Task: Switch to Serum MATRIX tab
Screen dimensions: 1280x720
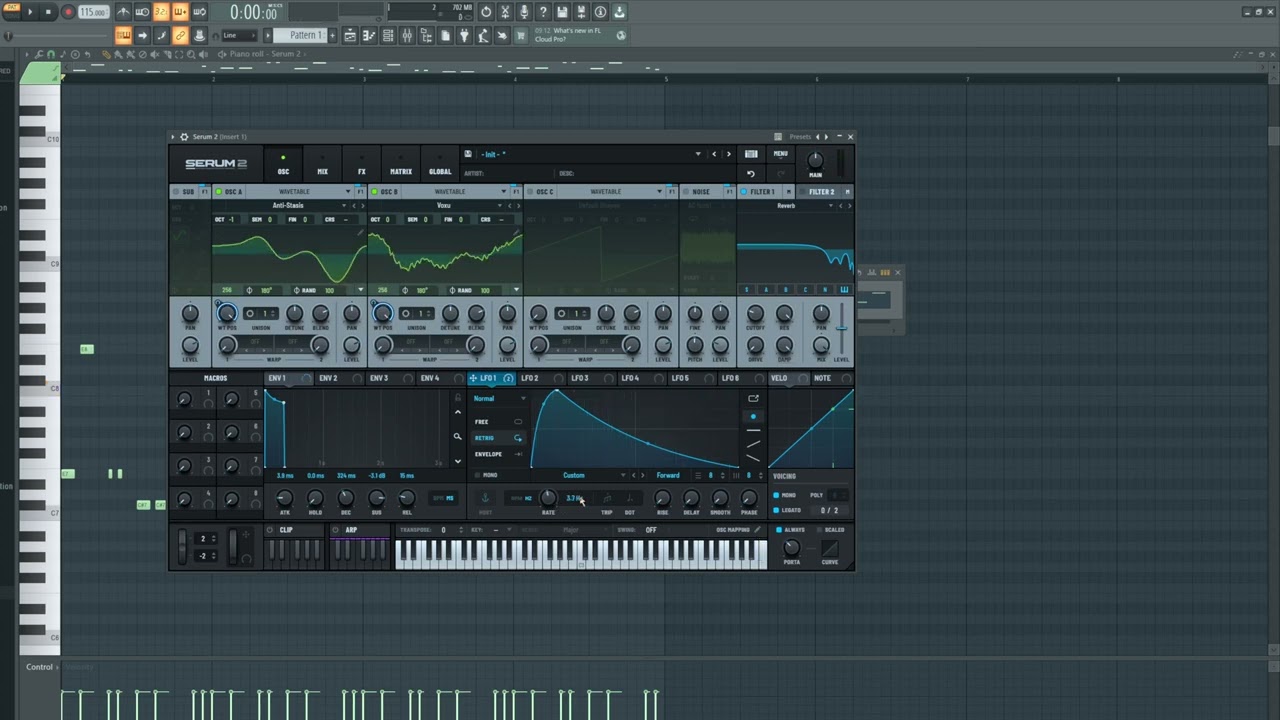Action: pos(400,164)
